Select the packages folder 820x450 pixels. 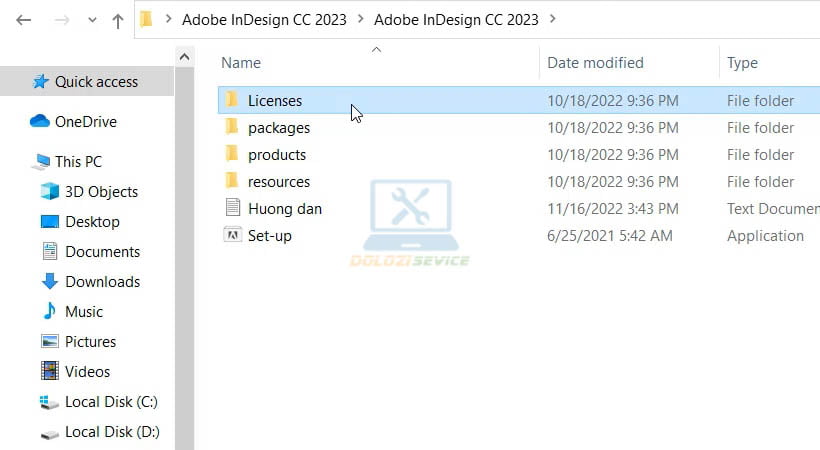tap(278, 128)
